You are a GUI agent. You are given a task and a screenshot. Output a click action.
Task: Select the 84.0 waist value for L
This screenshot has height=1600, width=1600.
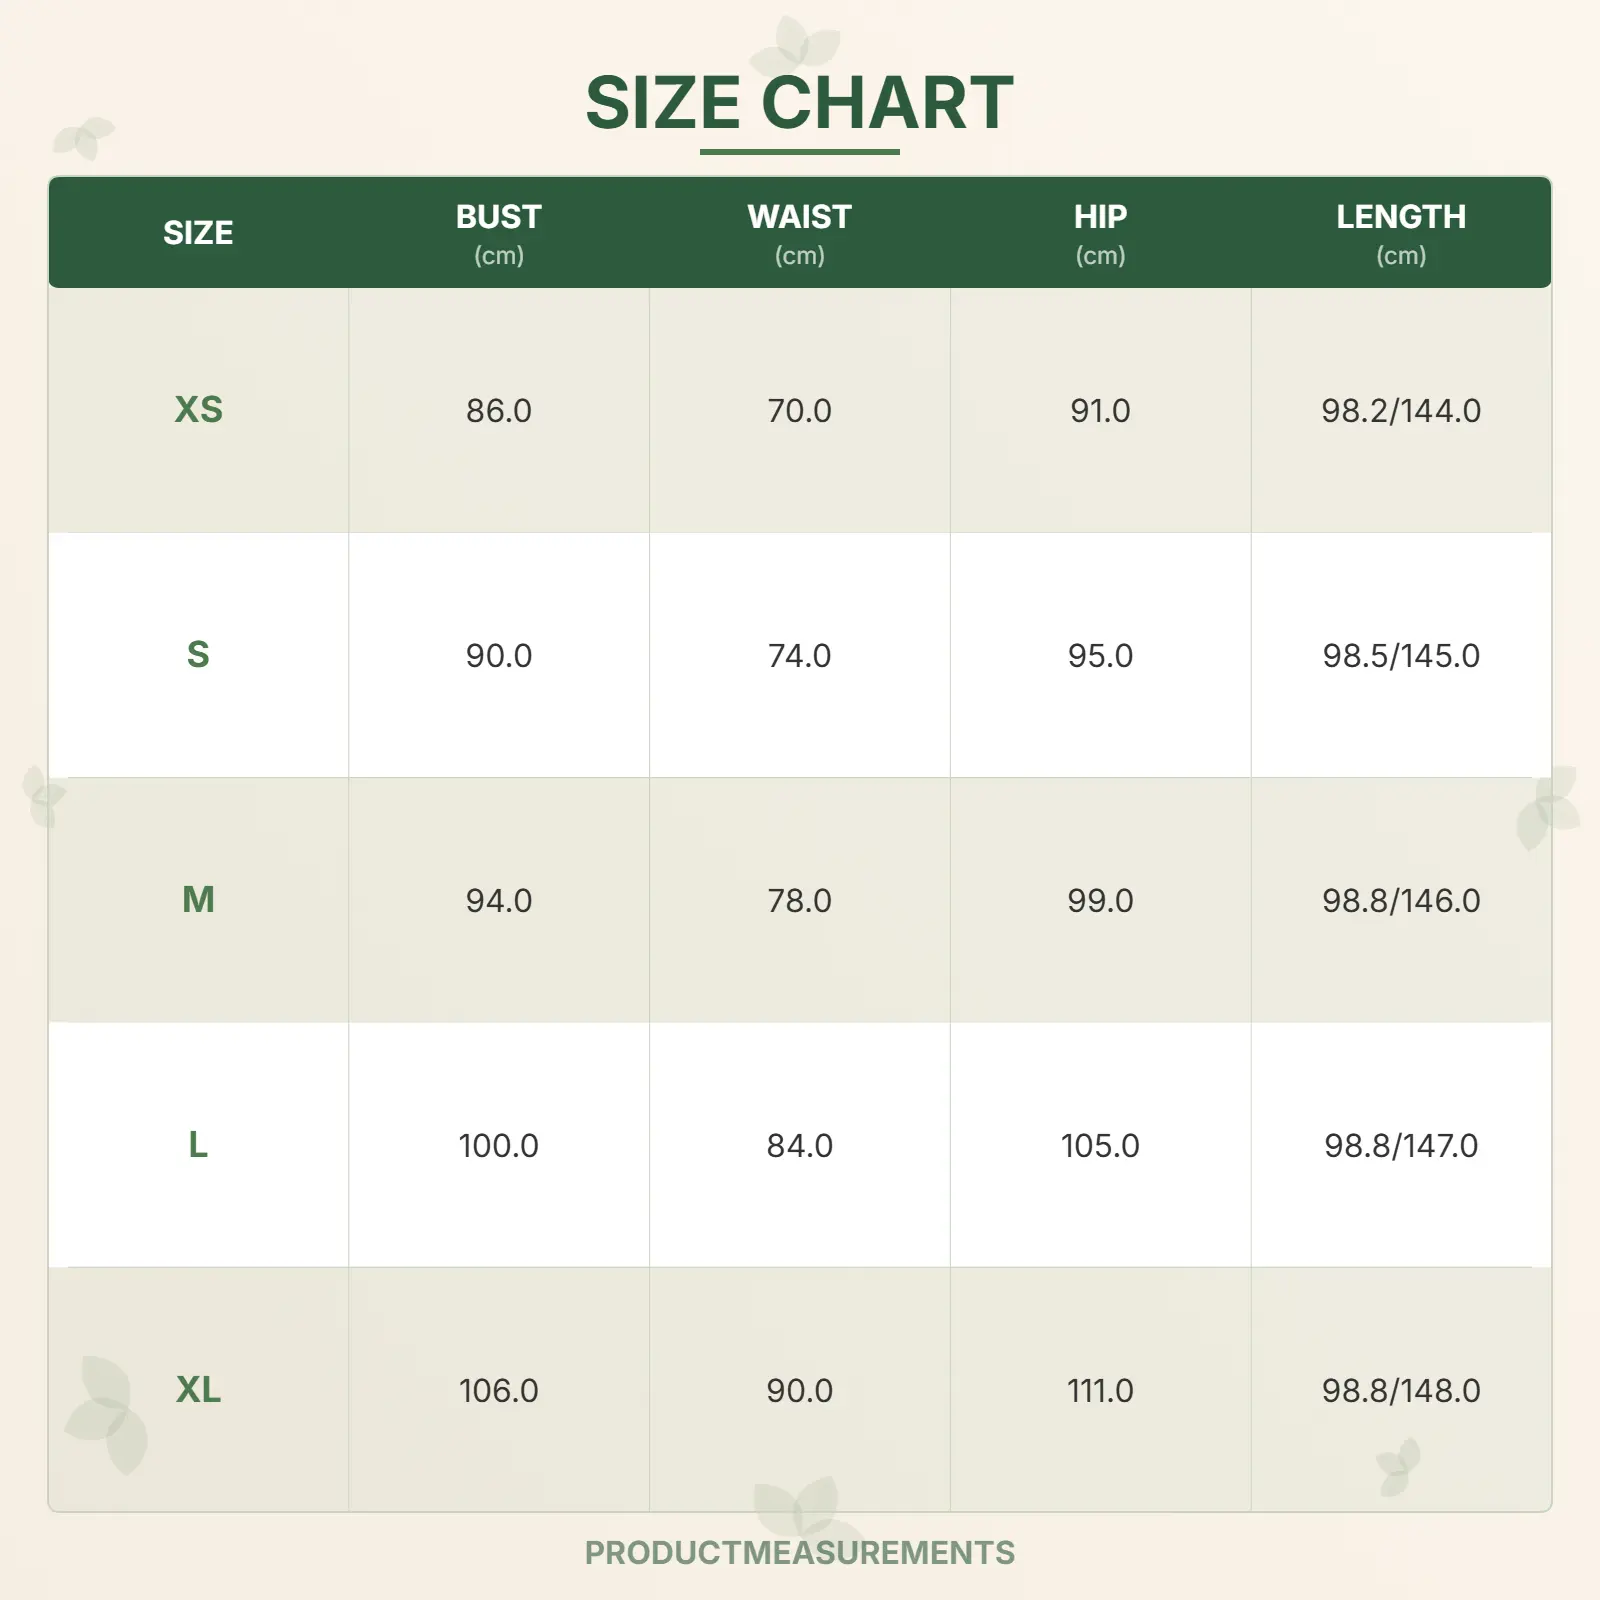[799, 1146]
